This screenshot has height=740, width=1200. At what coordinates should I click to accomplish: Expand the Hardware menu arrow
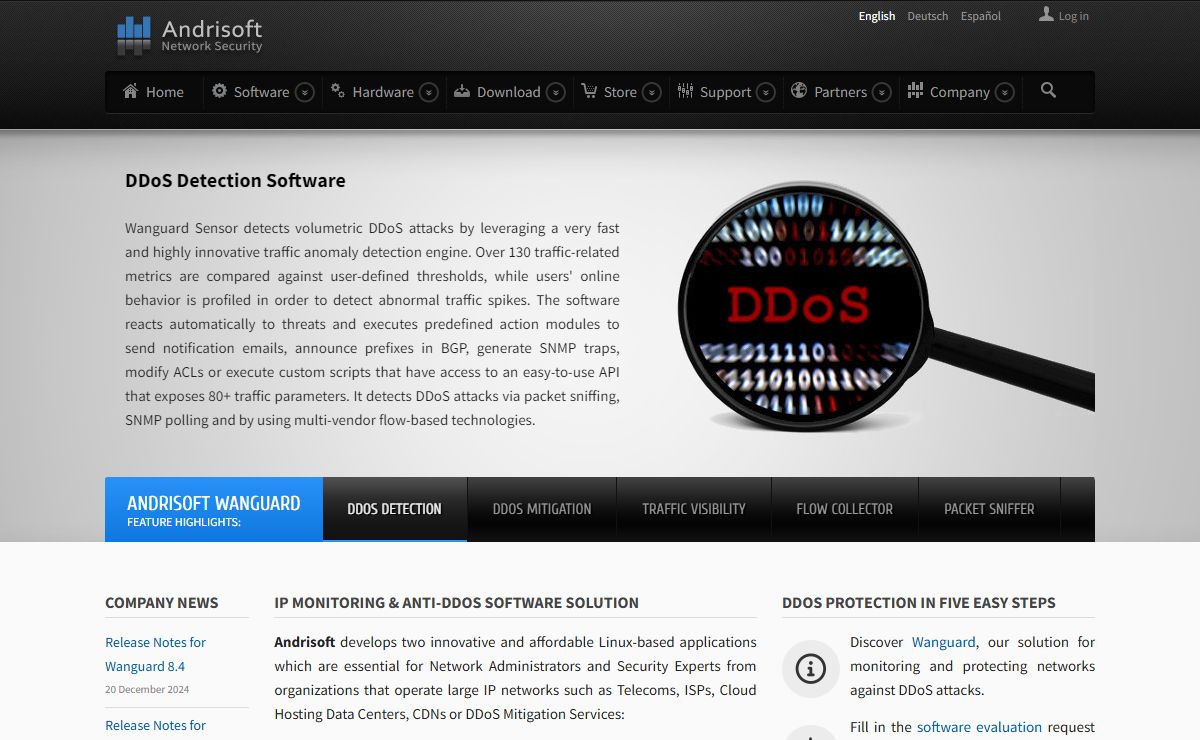[429, 92]
